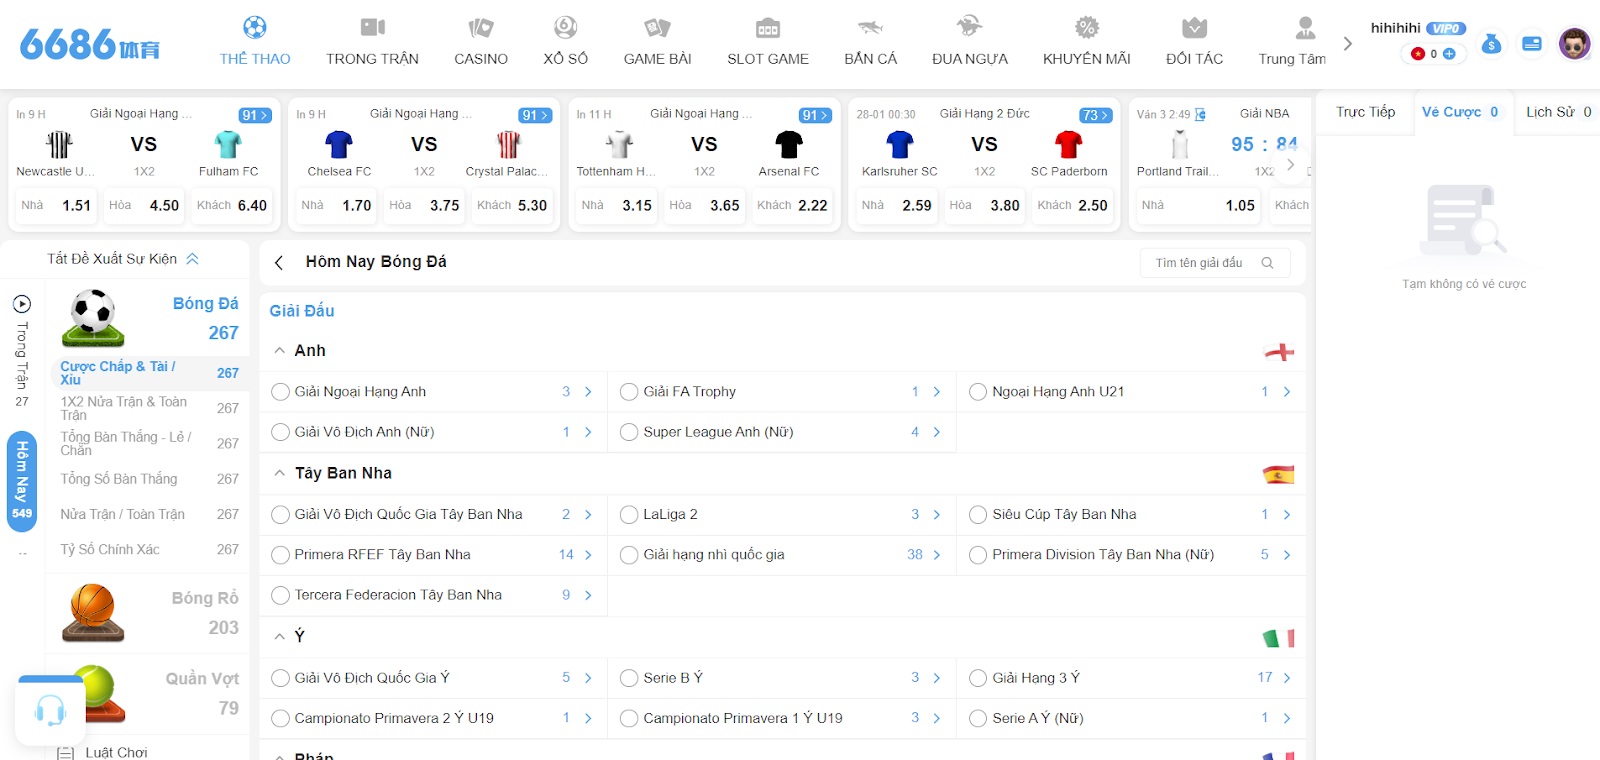This screenshot has height=760, width=1600.
Task: Collapse the Ý league group
Action: coord(280,636)
